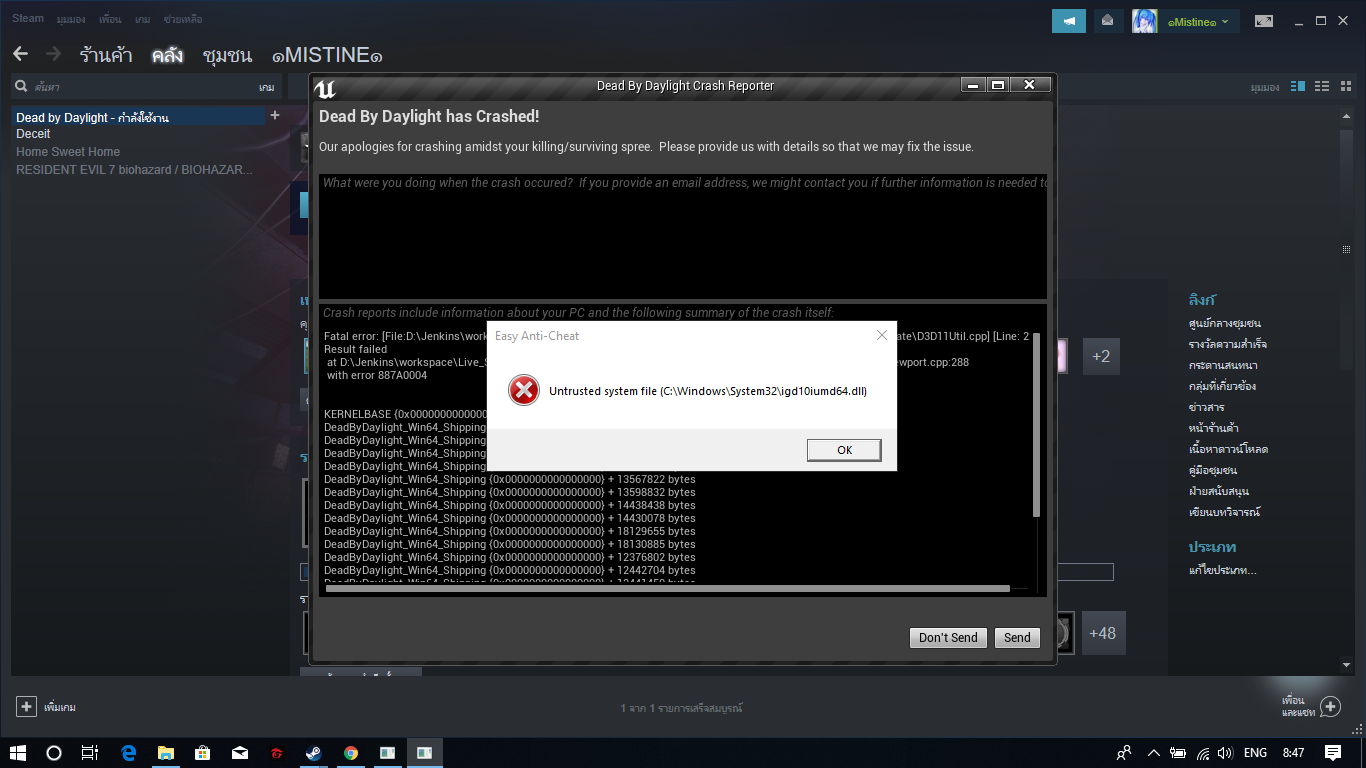Click the Mistine profile avatar

coord(1144,21)
